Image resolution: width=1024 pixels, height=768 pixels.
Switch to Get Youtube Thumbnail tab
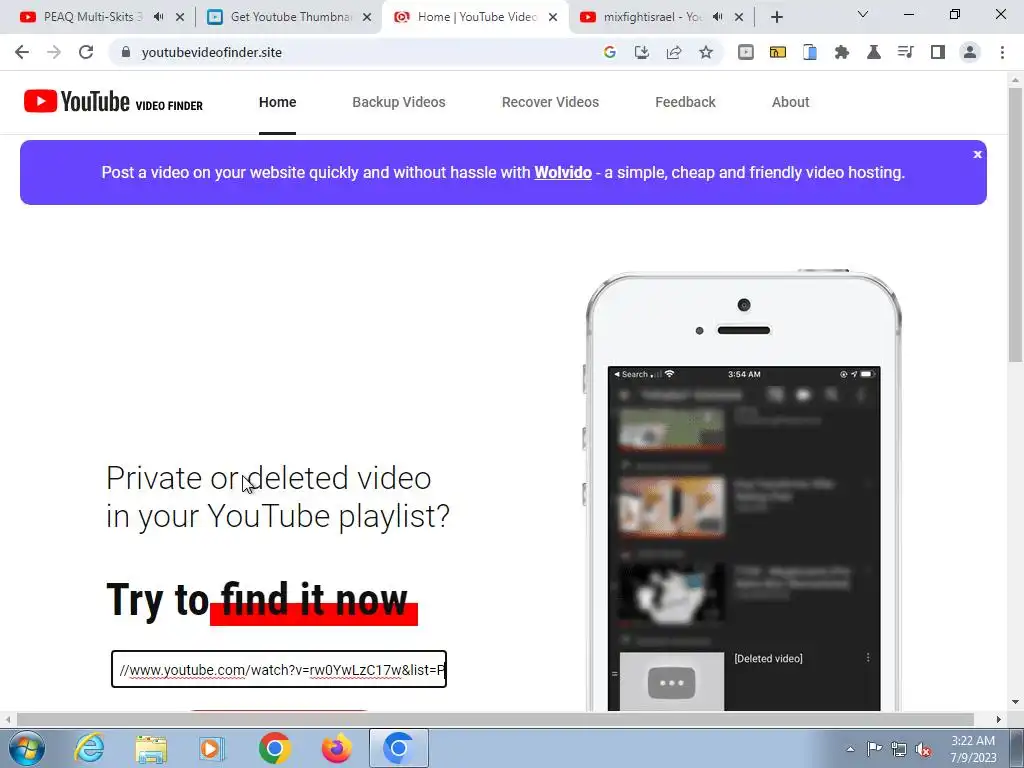291,17
